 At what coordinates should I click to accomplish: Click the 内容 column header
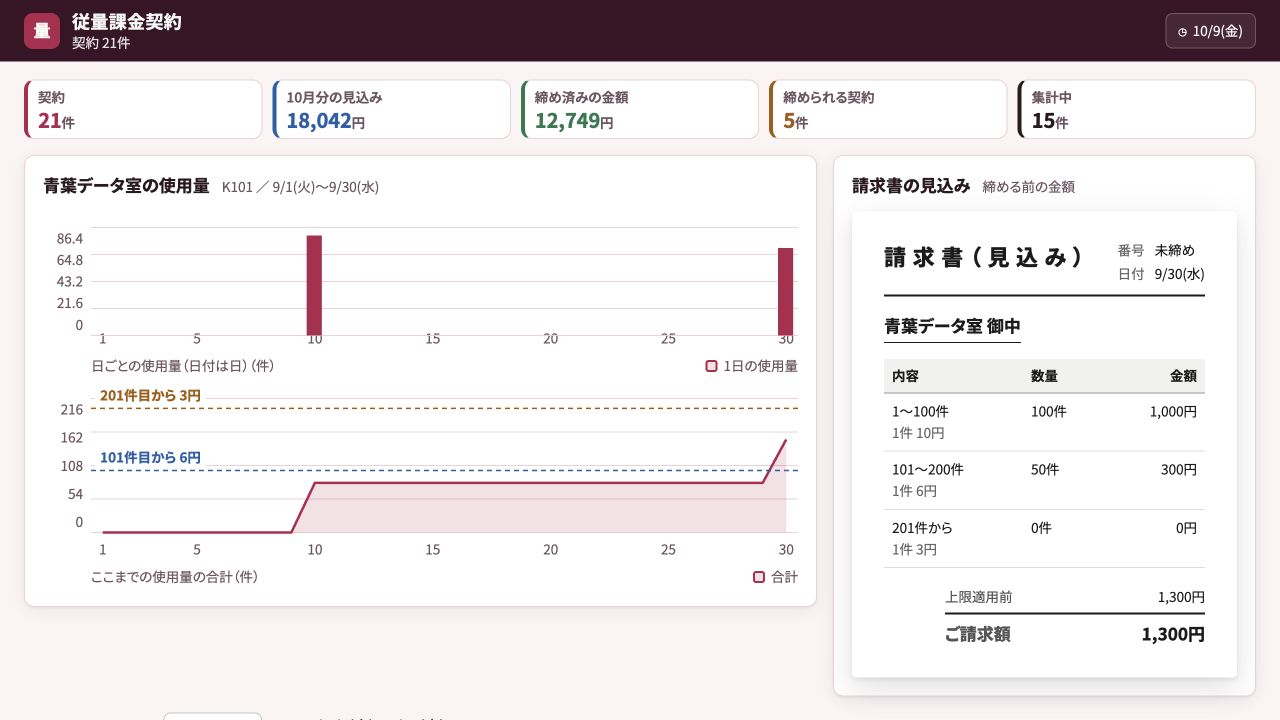pyautogui.click(x=905, y=376)
